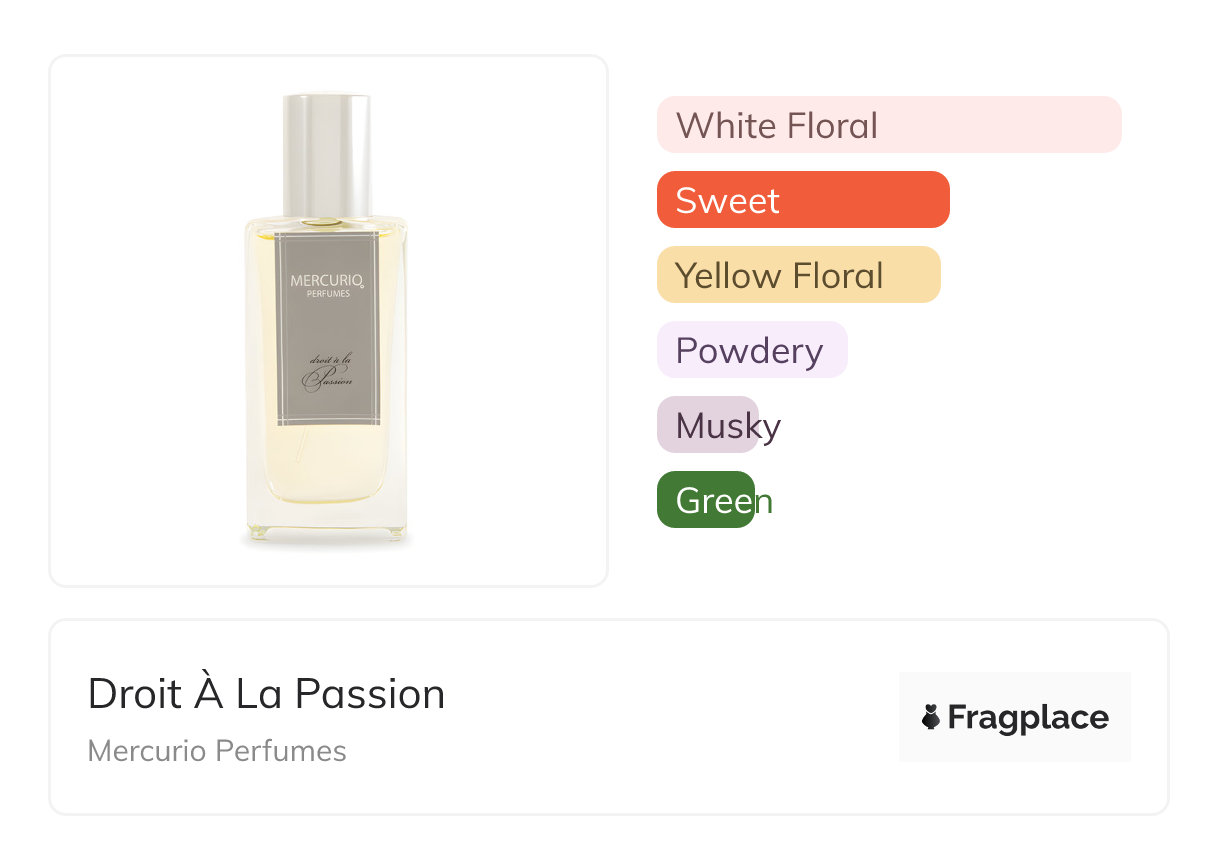Click the silver cap of the bottle
The height and width of the screenshot is (864, 1218).
(327, 150)
